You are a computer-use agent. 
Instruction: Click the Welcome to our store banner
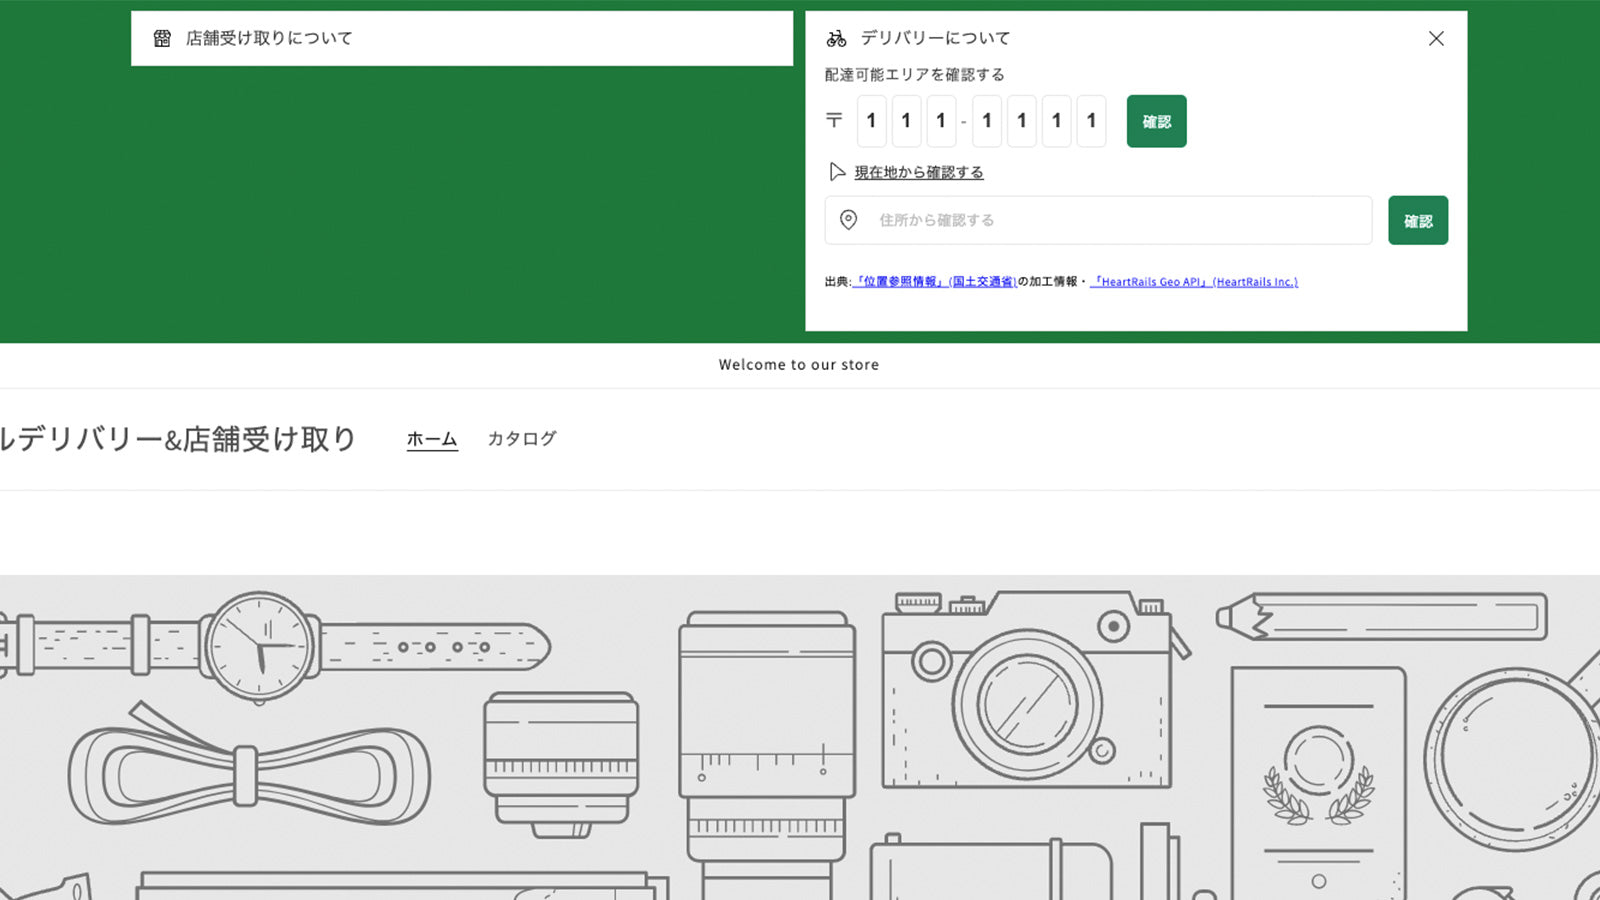click(x=799, y=365)
